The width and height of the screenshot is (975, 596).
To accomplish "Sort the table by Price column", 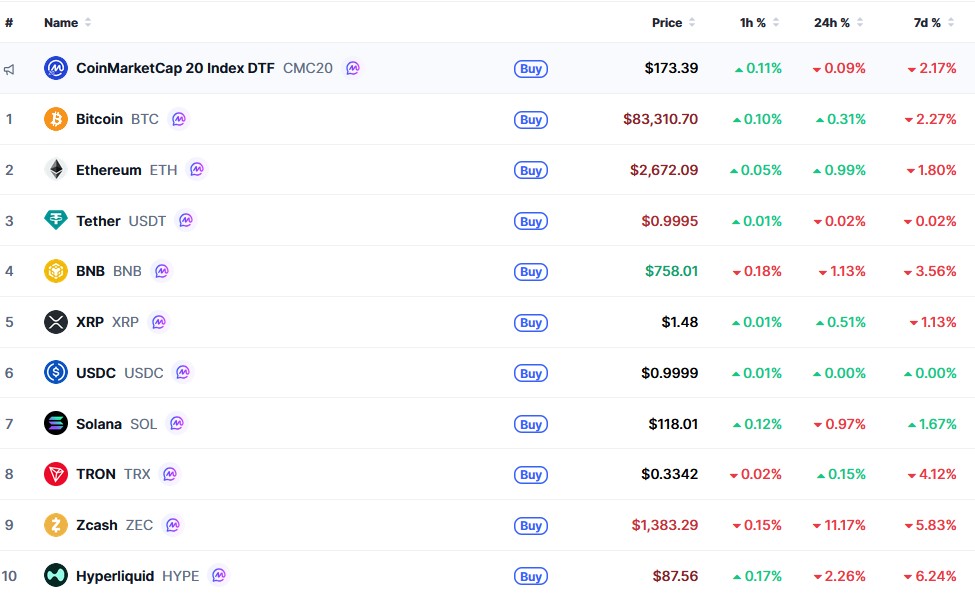I will coord(673,22).
